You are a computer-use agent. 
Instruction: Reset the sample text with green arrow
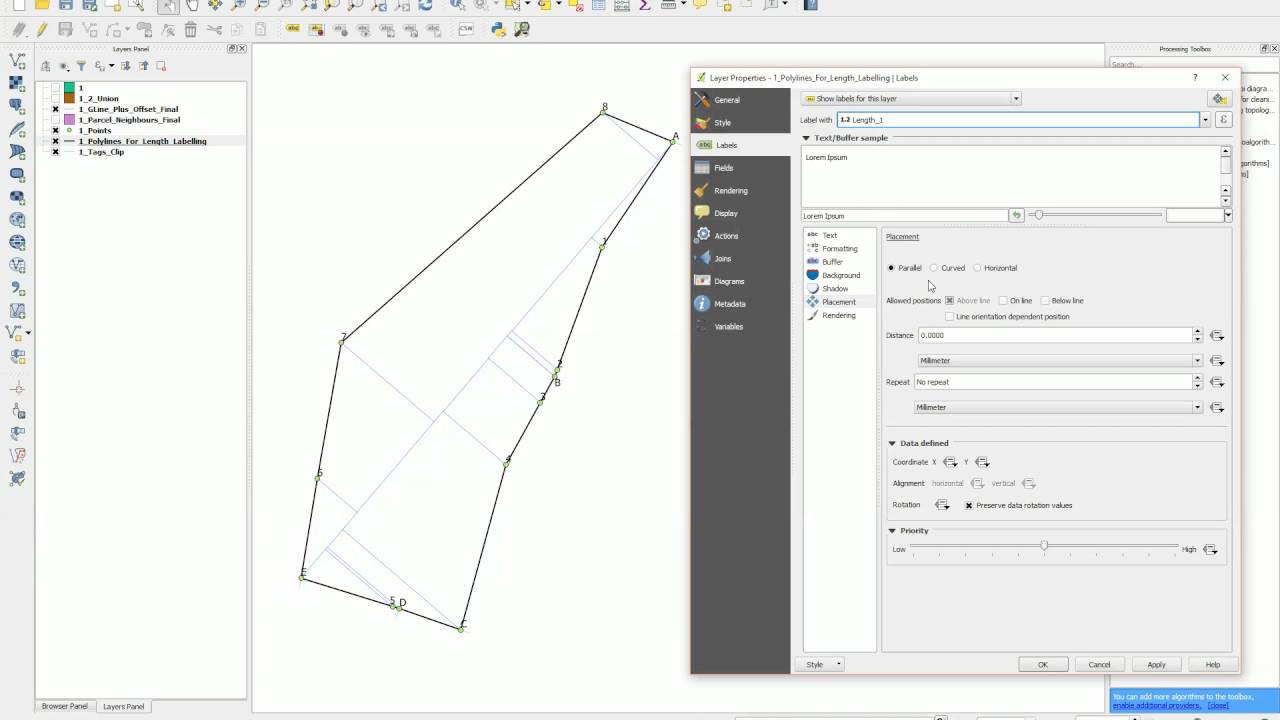(x=1016, y=215)
